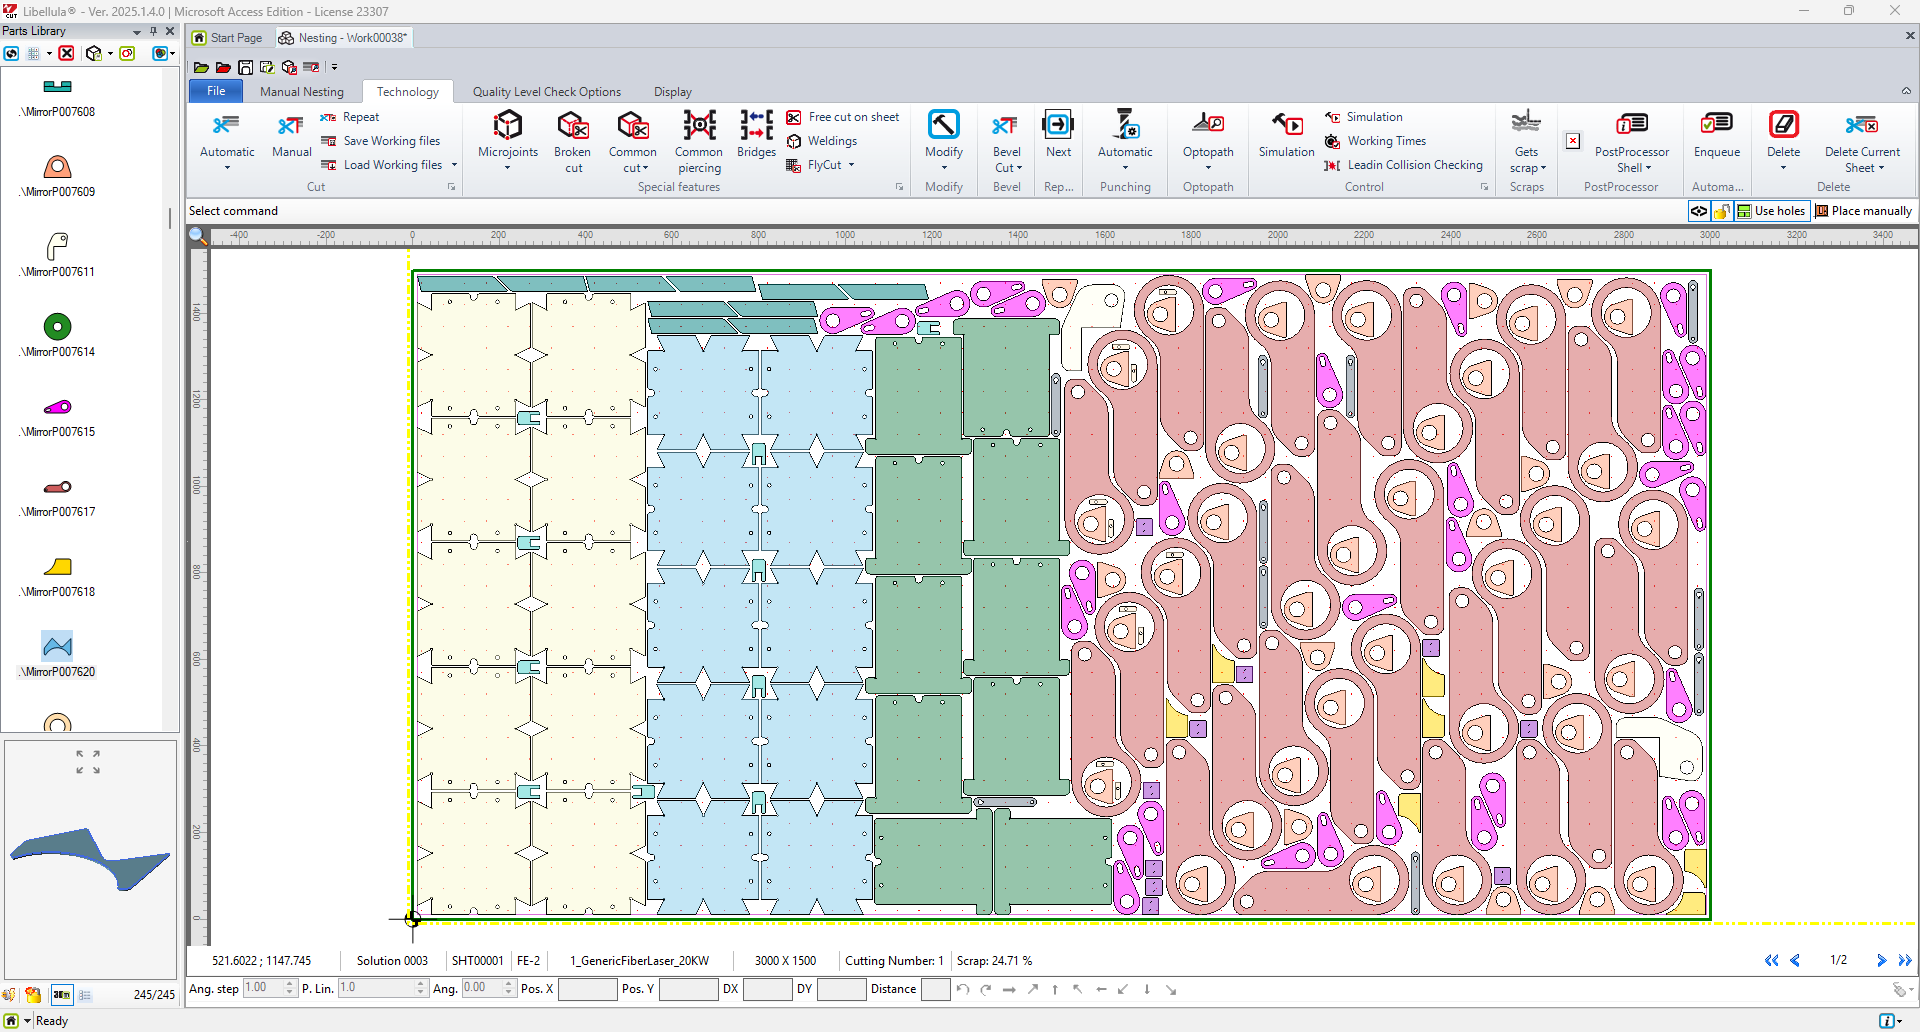Launch the Optopath tool
The image size is (1920, 1032).
pos(1208,134)
